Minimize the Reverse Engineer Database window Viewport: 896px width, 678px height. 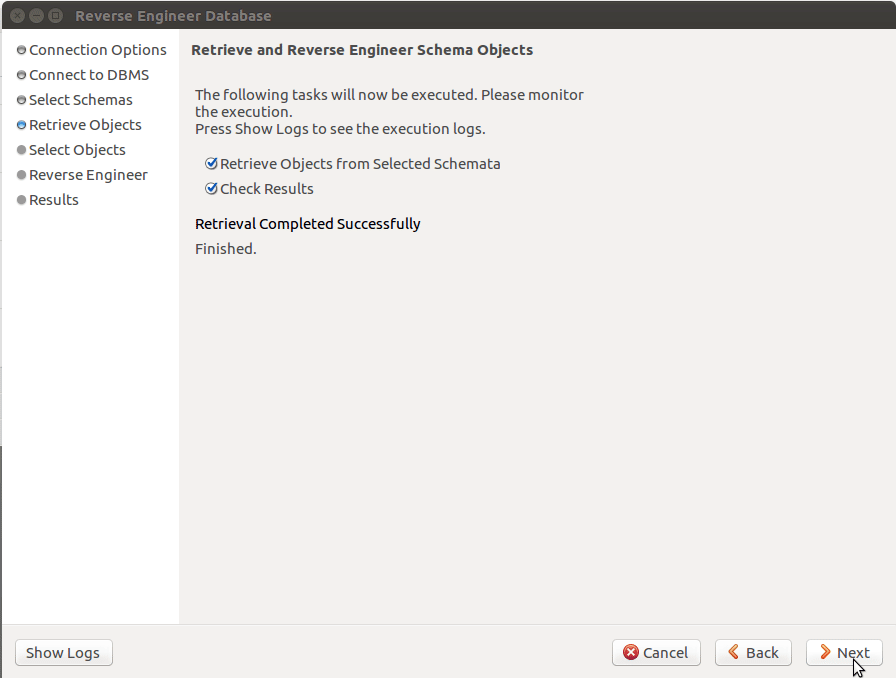[x=37, y=16]
